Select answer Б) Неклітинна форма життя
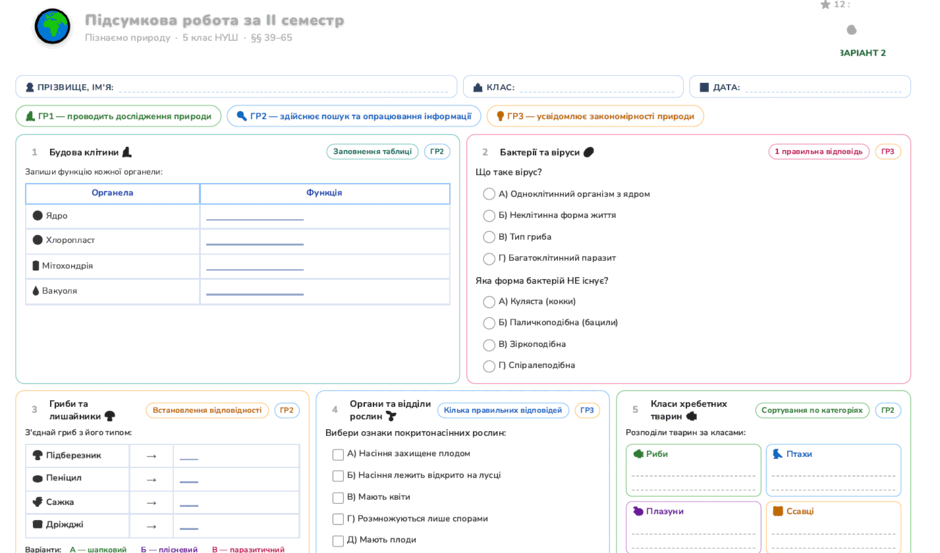This screenshot has width=940, height=553. (x=489, y=215)
